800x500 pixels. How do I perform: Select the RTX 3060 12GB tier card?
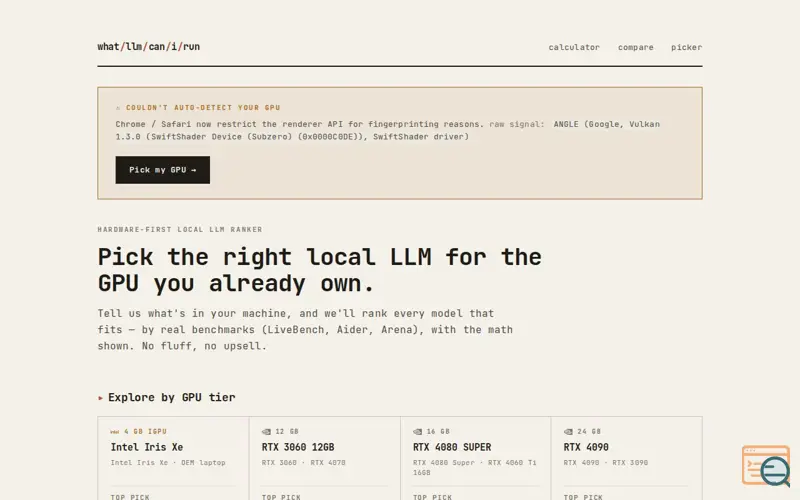pos(324,458)
